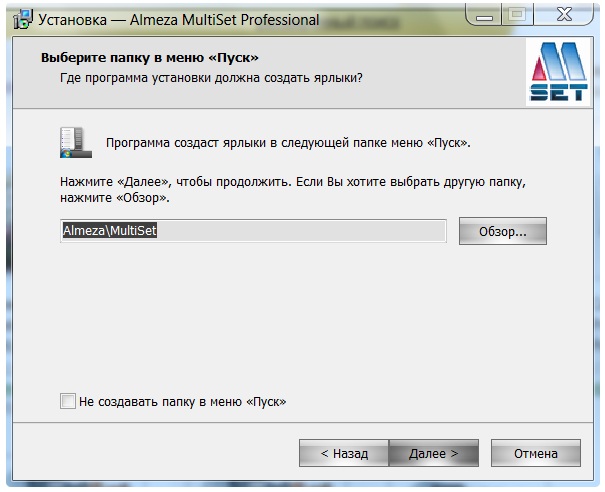Click the instruction text starting 'Нажмите «Далее»'
This screenshot has height=492, width=605.
click(x=293, y=189)
